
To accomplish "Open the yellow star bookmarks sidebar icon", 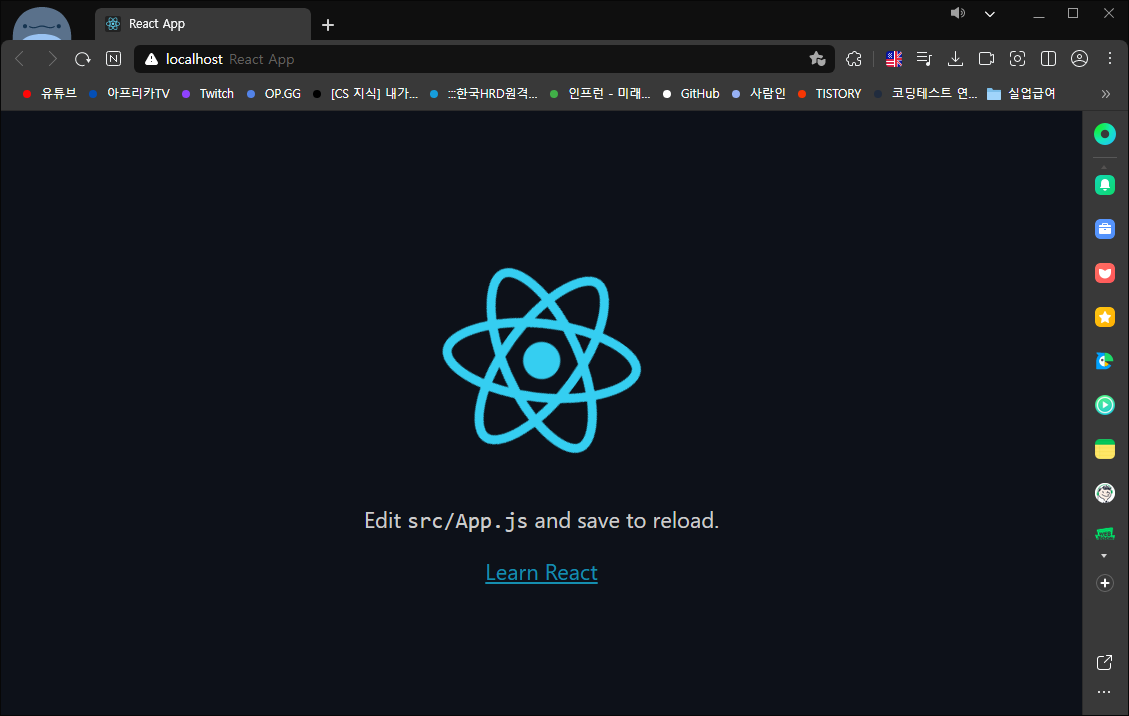I will pyautogui.click(x=1105, y=317).
